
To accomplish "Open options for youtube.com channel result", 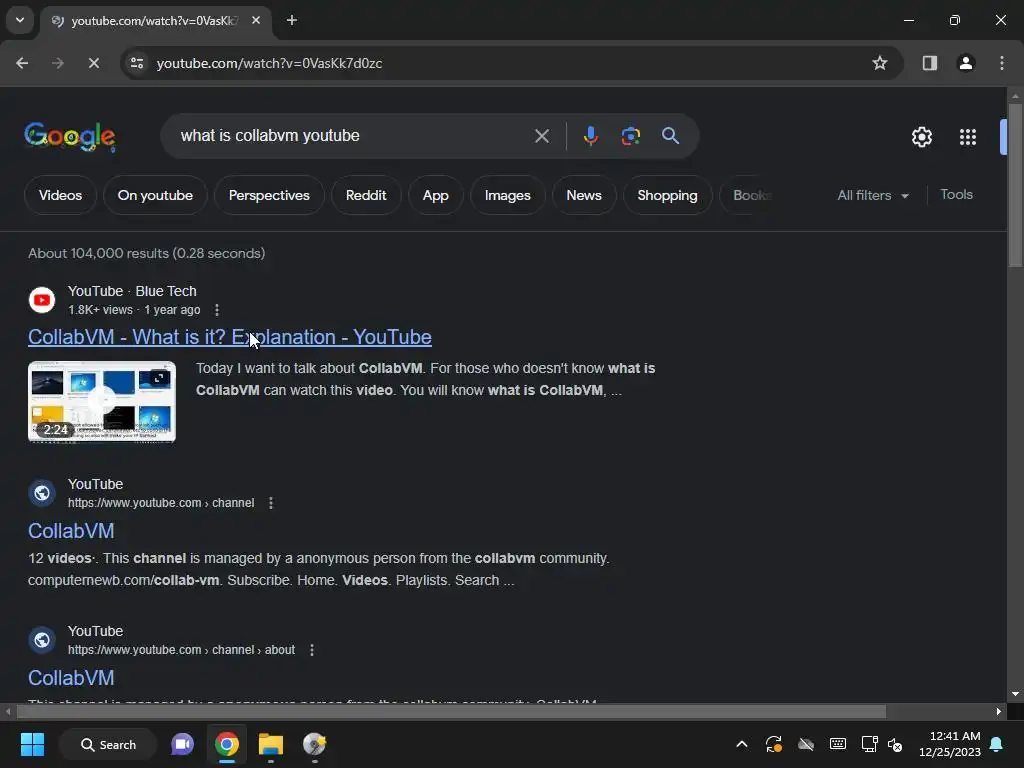I will (x=271, y=503).
